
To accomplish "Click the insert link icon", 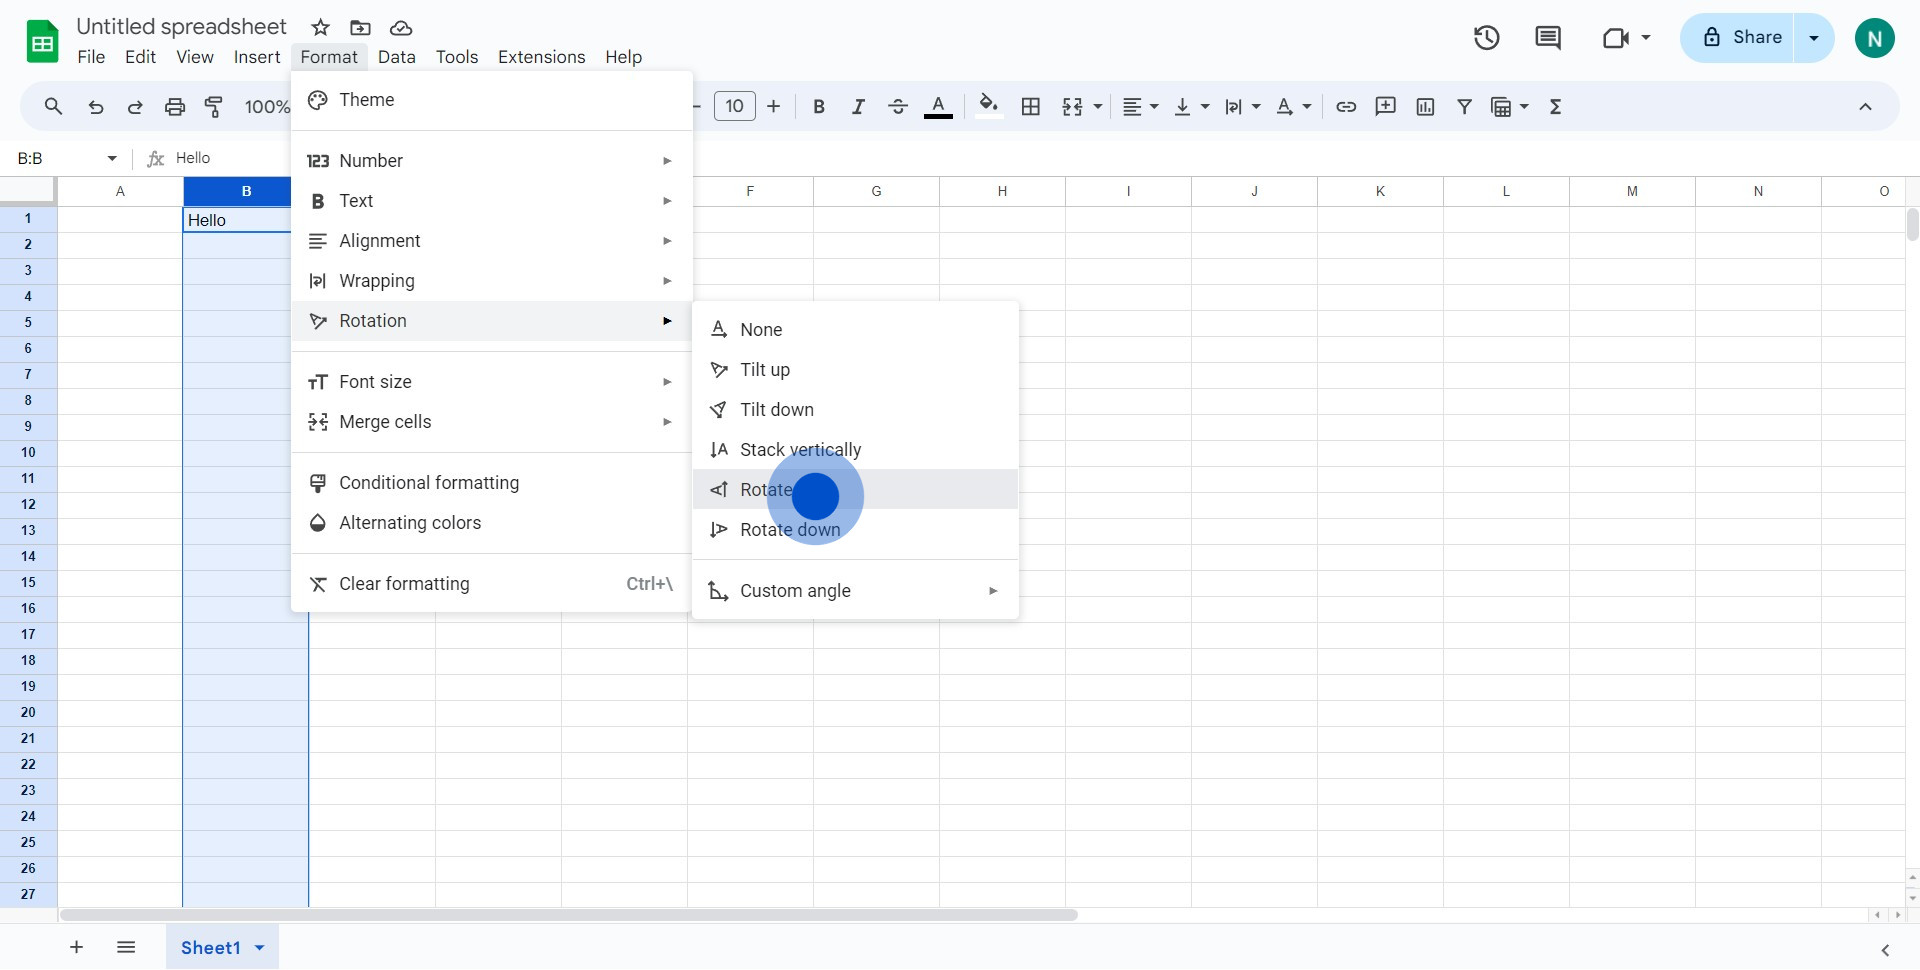I will click(1346, 107).
